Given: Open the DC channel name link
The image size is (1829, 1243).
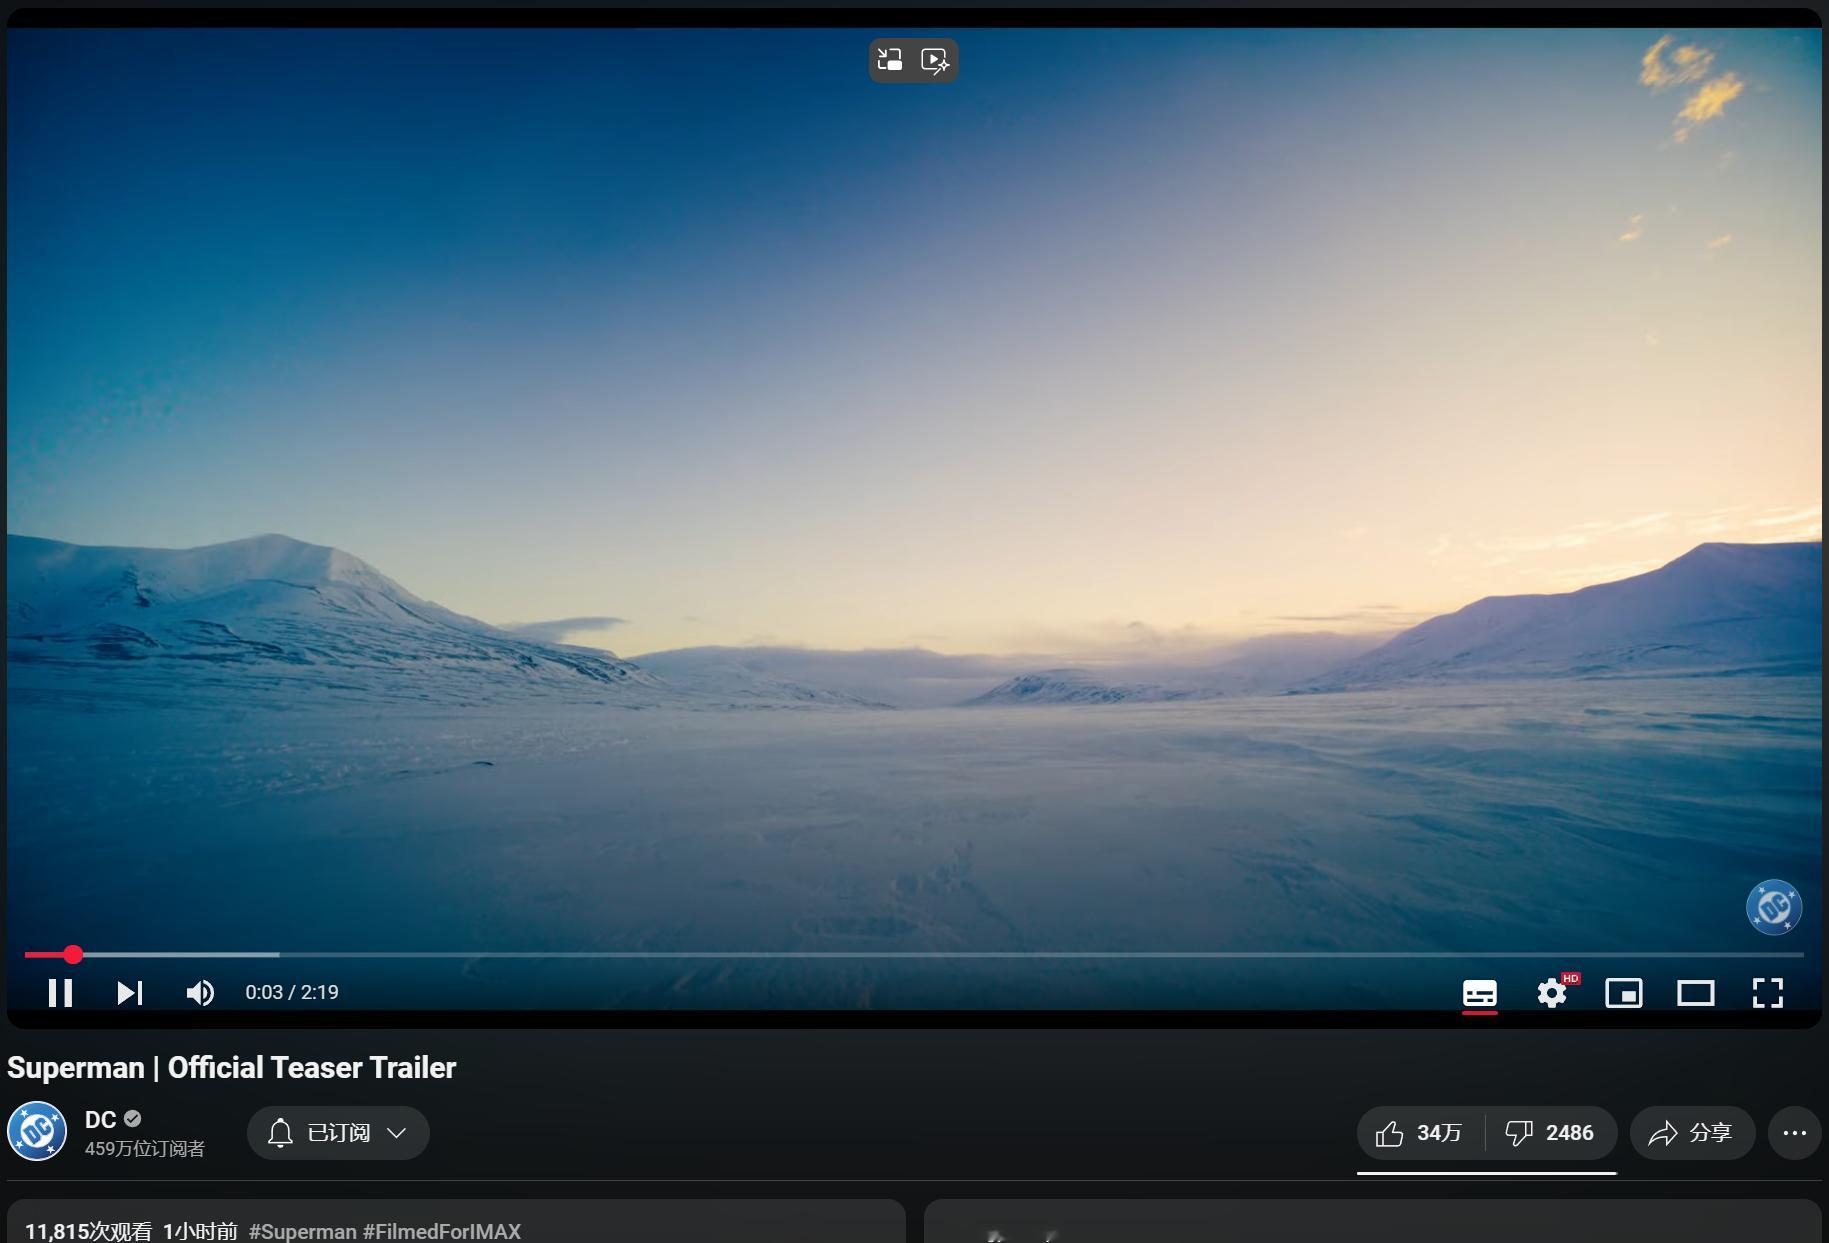Looking at the screenshot, I should [x=100, y=1120].
